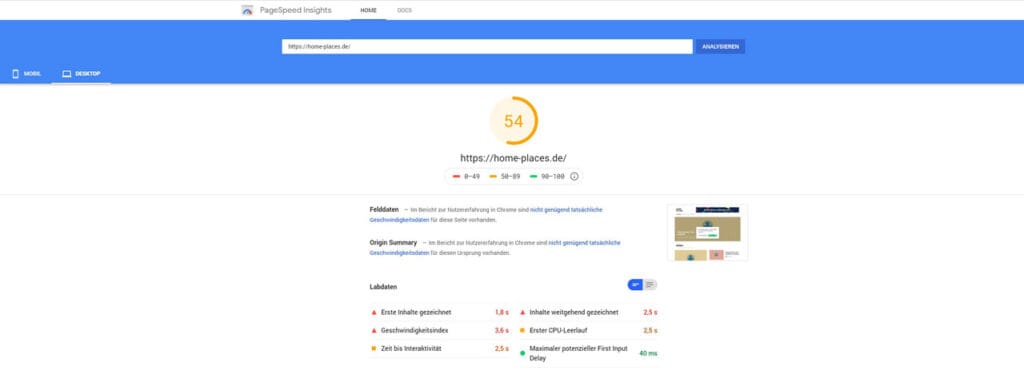1024x378 pixels.
Task: Click the Felddaten heading
Action: click(384, 210)
